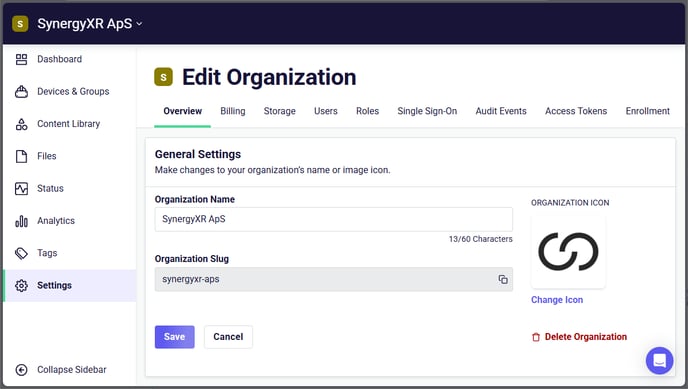Expand the SynergyXR ApS organization dropdown
Screen dimensions: 688x389
point(139,24)
